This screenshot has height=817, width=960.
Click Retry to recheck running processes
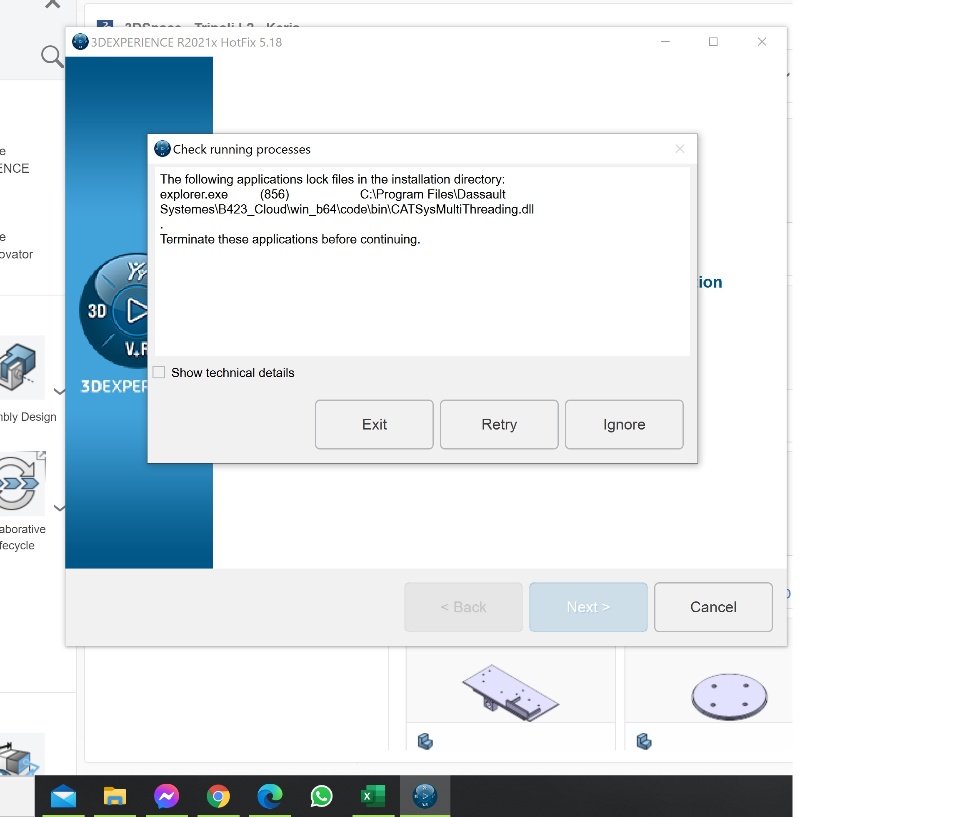point(499,424)
